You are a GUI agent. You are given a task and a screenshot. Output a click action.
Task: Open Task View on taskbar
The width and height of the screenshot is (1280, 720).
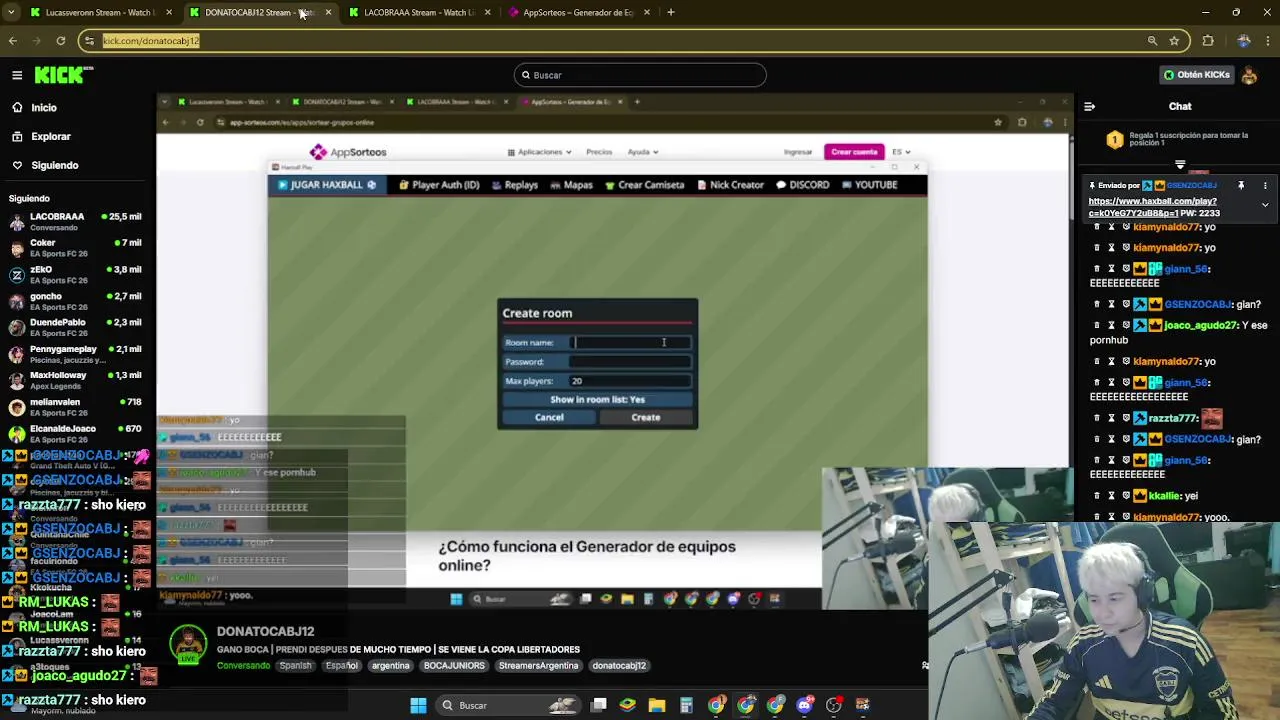pyautogui.click(x=598, y=705)
